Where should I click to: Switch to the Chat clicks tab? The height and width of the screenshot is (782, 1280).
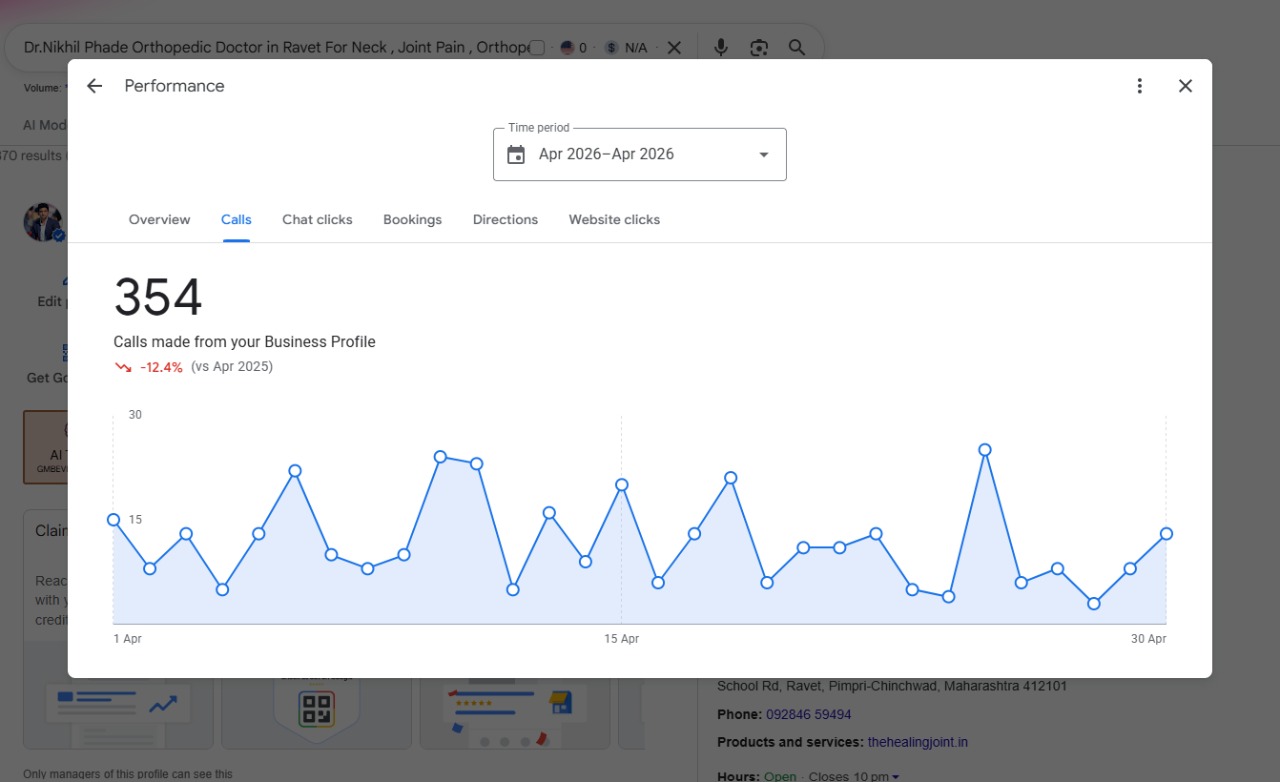(x=317, y=220)
